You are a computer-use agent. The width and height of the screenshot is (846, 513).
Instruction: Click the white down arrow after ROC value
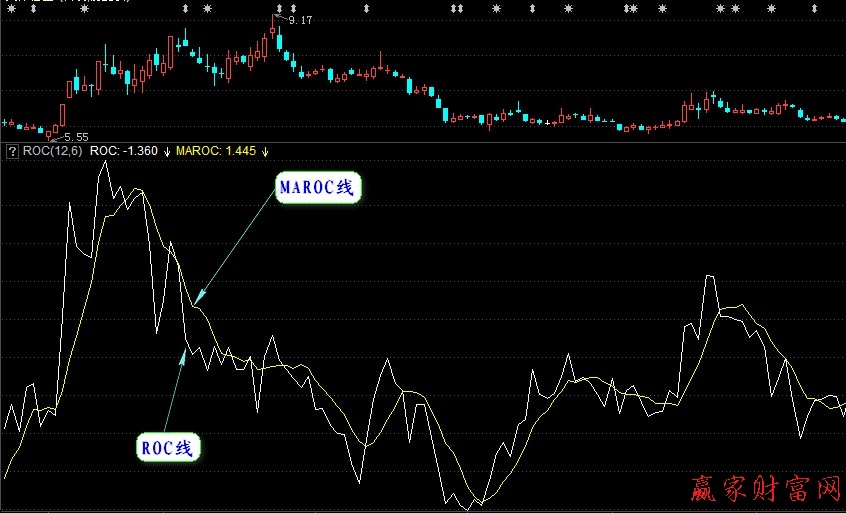click(x=167, y=151)
